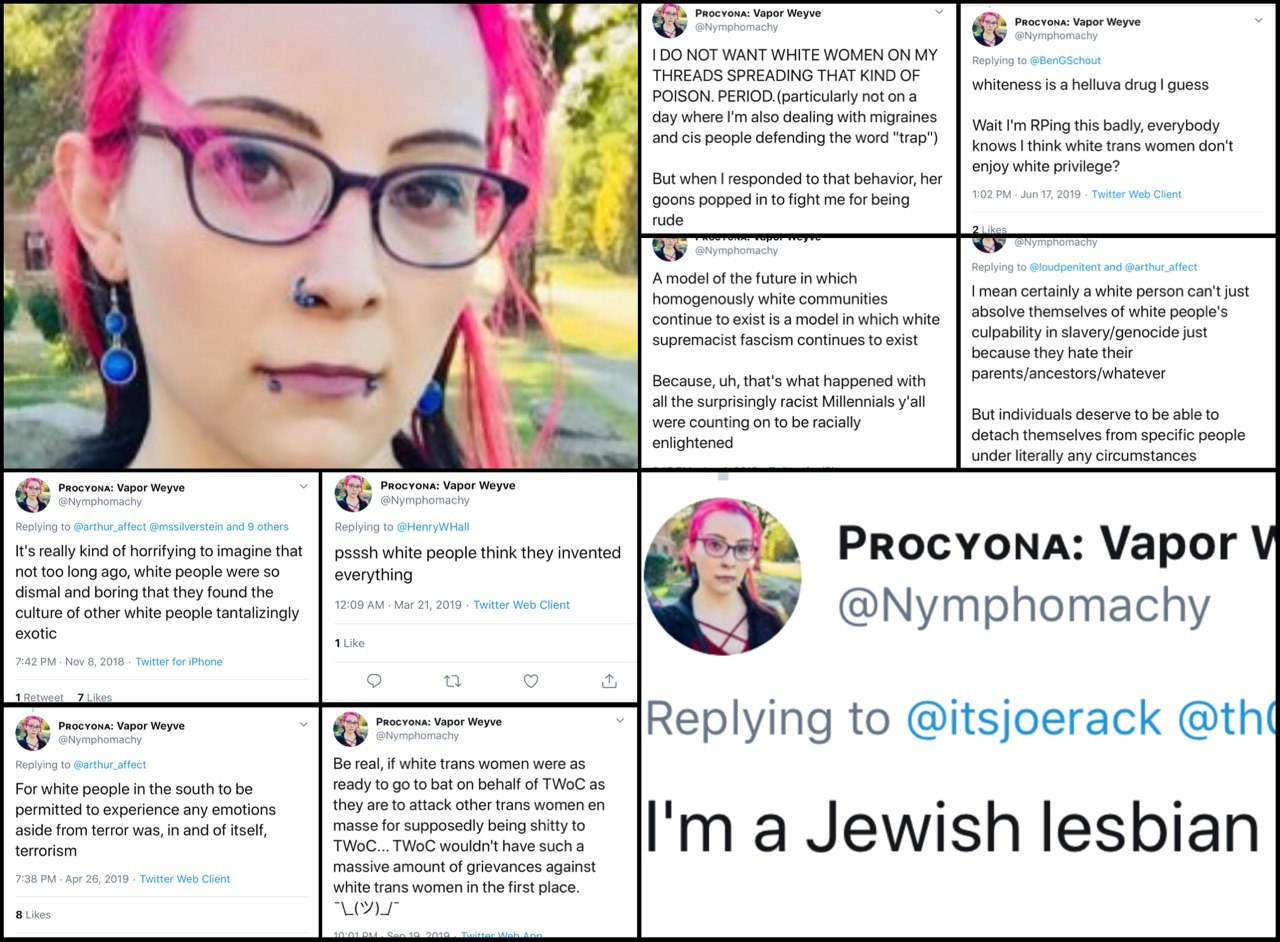Click the @itsjoerack mention in the enlarged tweet
The image size is (1280, 942).
(1034, 719)
